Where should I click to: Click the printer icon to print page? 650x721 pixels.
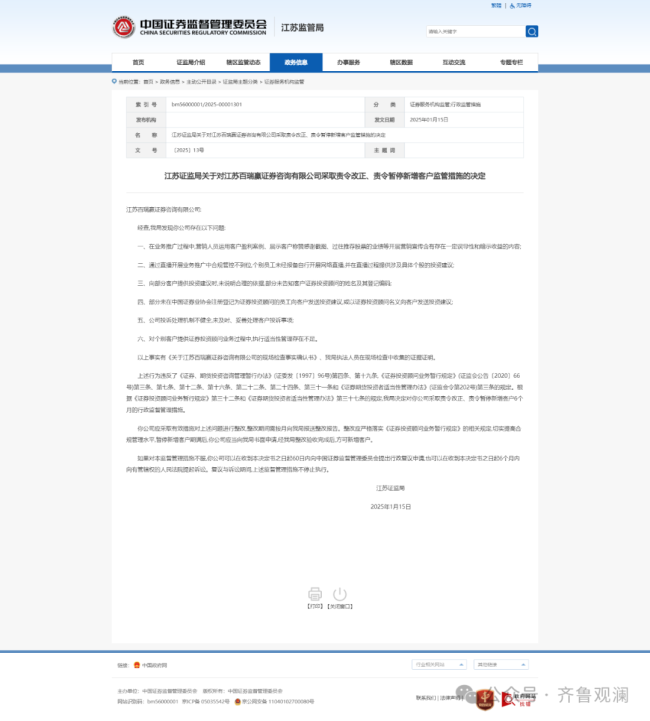[x=315, y=594]
